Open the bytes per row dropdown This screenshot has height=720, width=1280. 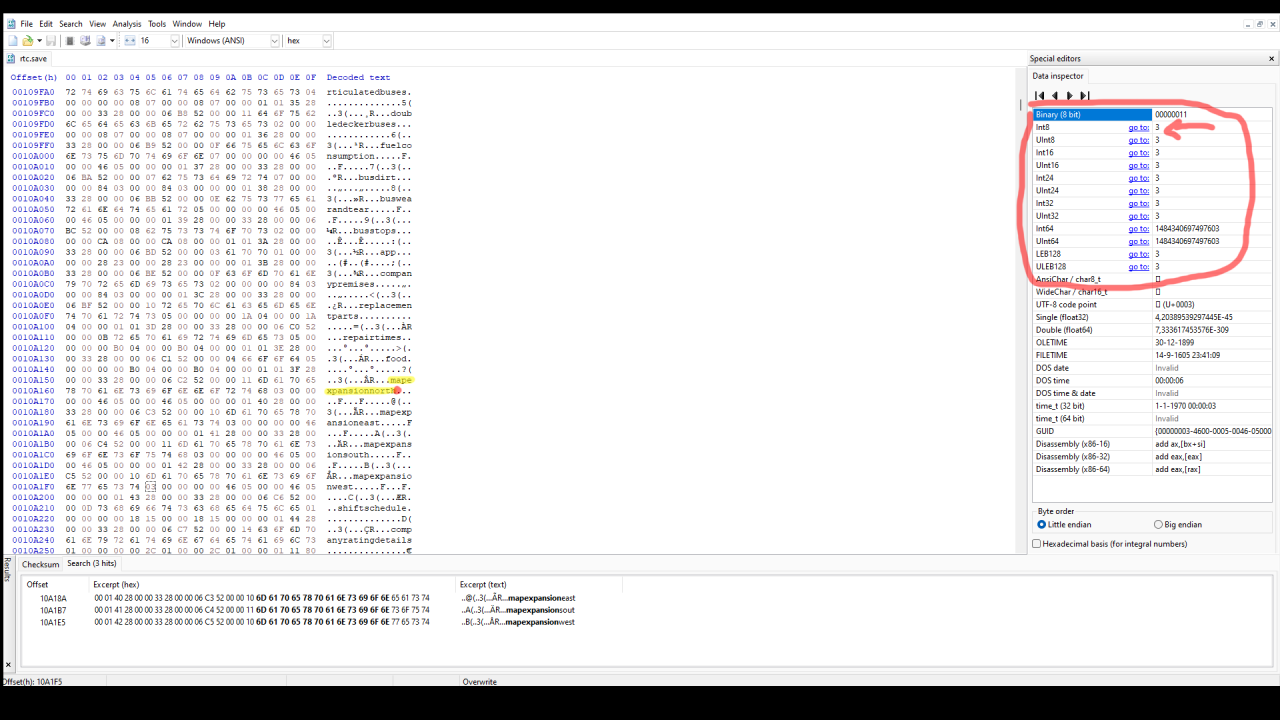point(174,41)
